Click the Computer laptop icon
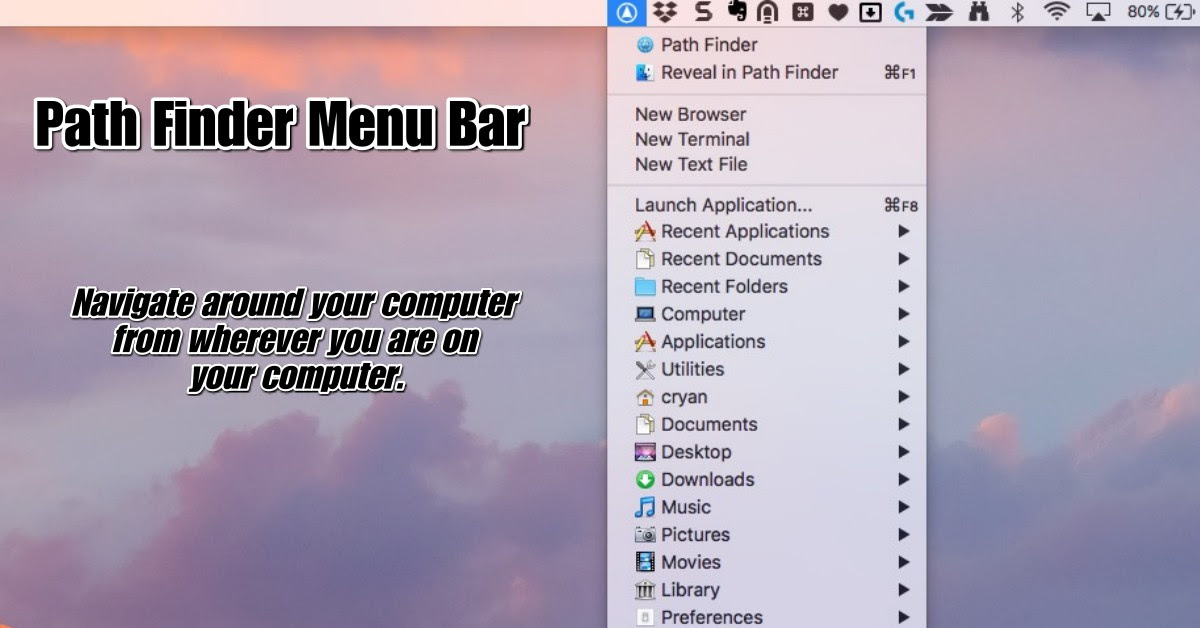The height and width of the screenshot is (628, 1200). click(645, 314)
